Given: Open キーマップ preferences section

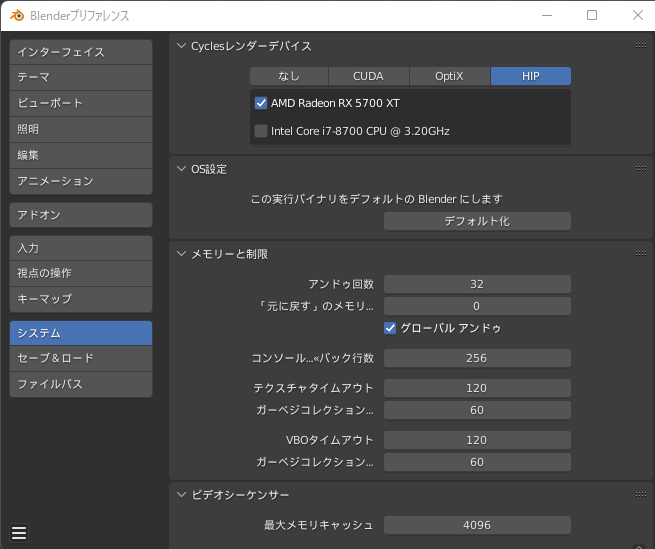Looking at the screenshot, I should coord(81,299).
